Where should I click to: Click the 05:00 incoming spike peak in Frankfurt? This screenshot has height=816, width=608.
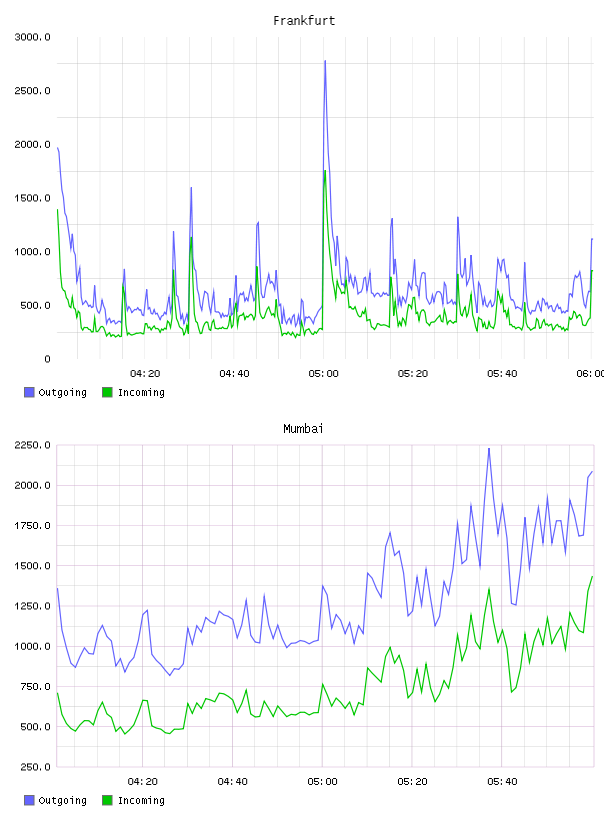click(325, 171)
